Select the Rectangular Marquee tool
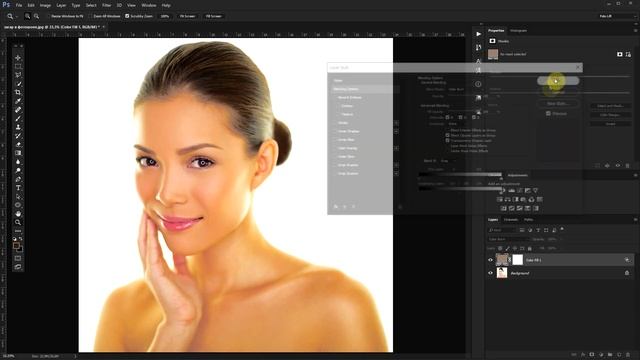The height and width of the screenshot is (360, 640). (x=18, y=66)
